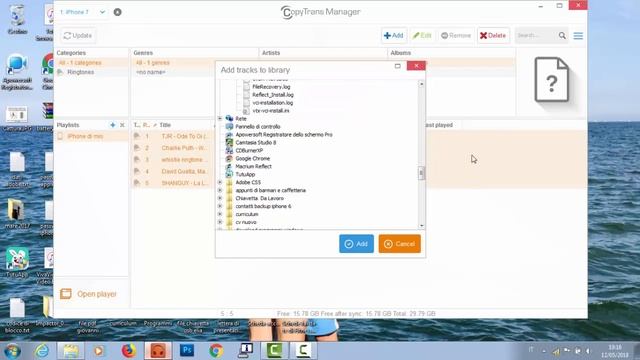This screenshot has height=360, width=640.
Task: Check the FileRecovery.log checkbox
Action: 247,87
